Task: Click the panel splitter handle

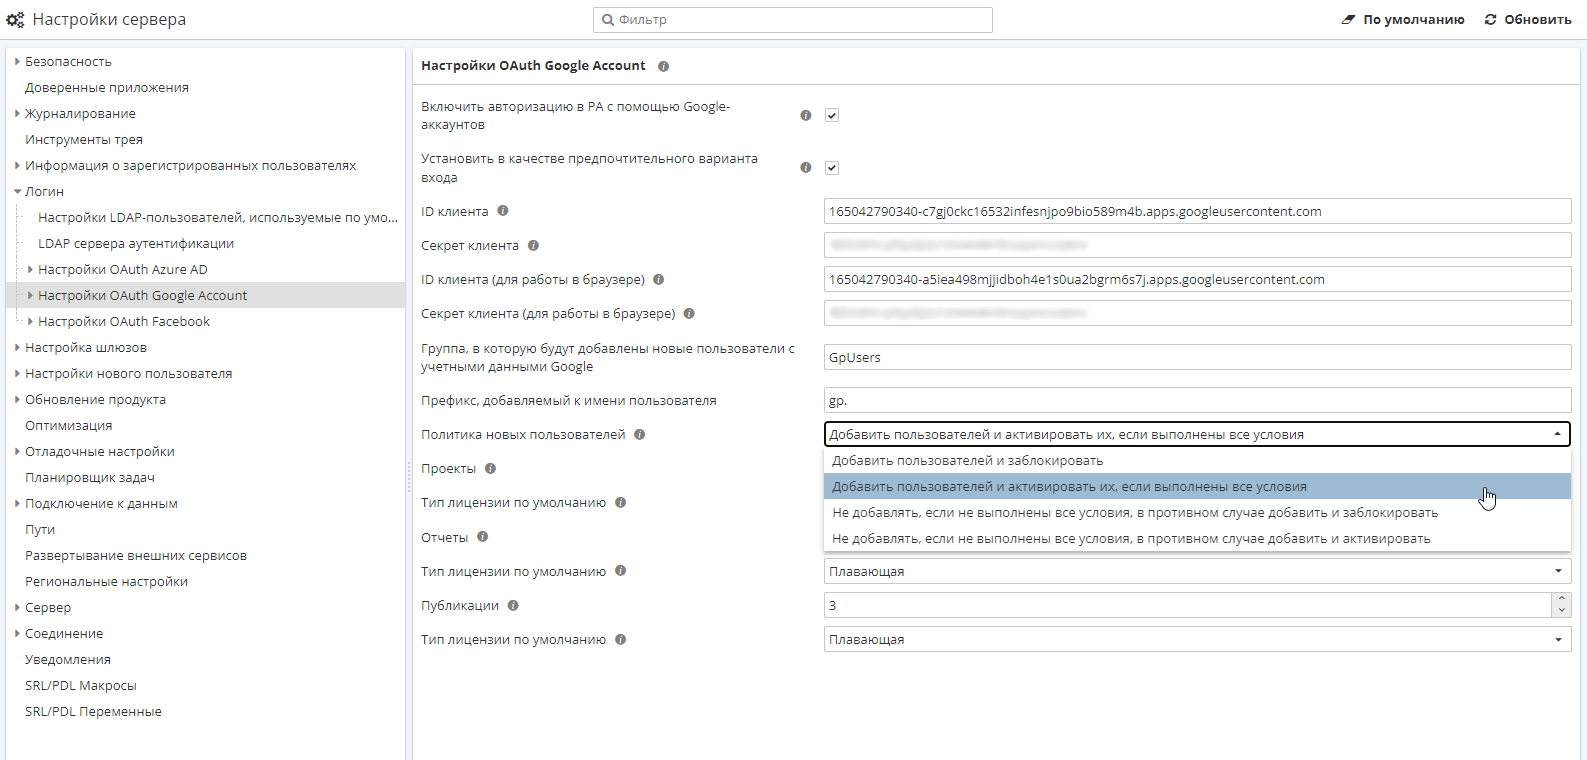Action: point(409,477)
